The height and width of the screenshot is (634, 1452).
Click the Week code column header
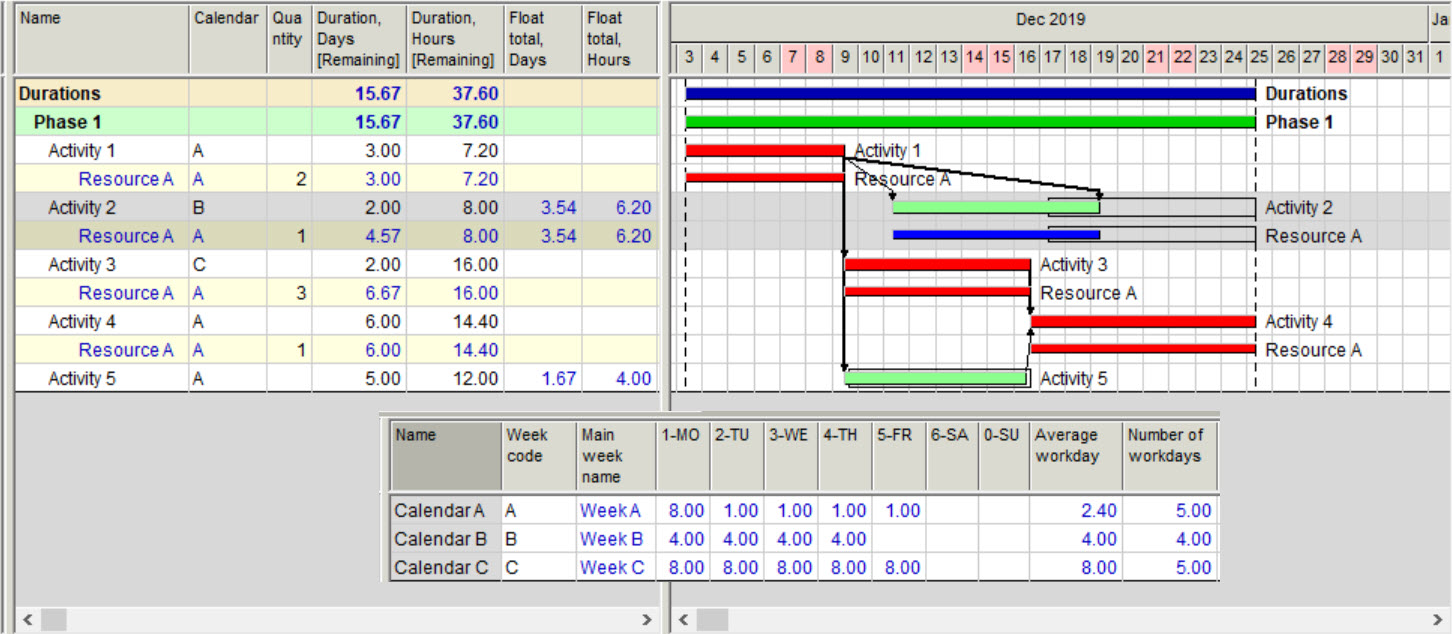538,456
